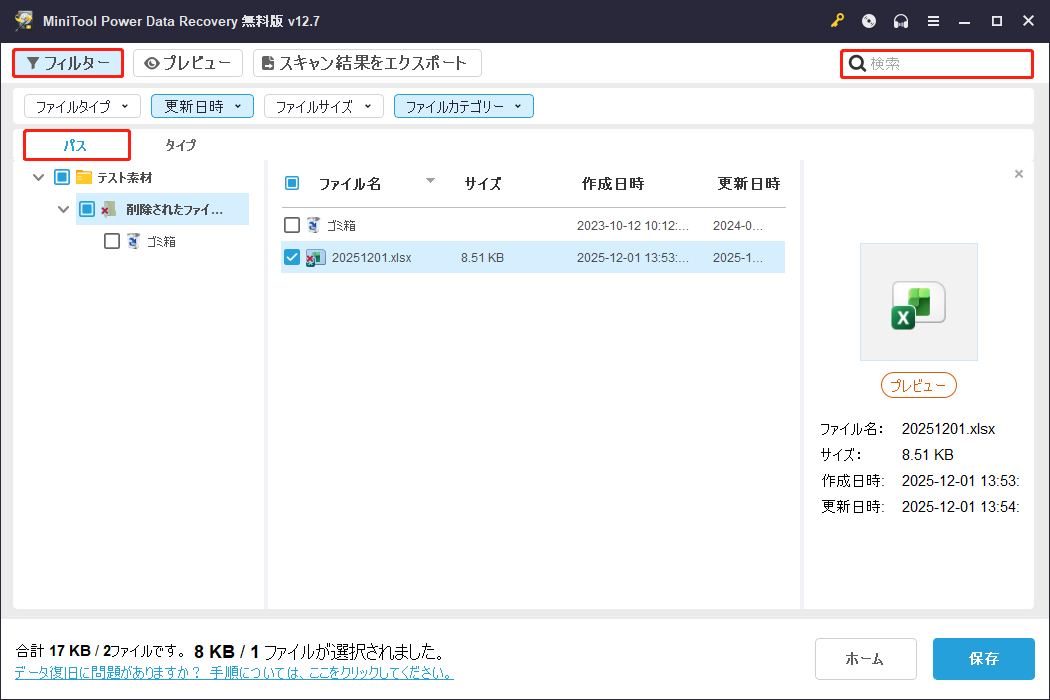Click the Excel icon beside 20251201.xlsx

pos(314,257)
